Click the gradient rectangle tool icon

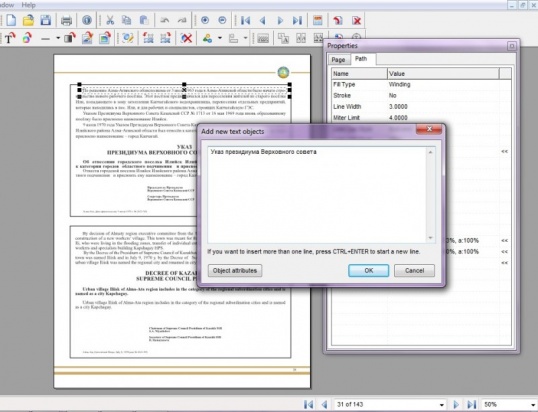[70, 38]
